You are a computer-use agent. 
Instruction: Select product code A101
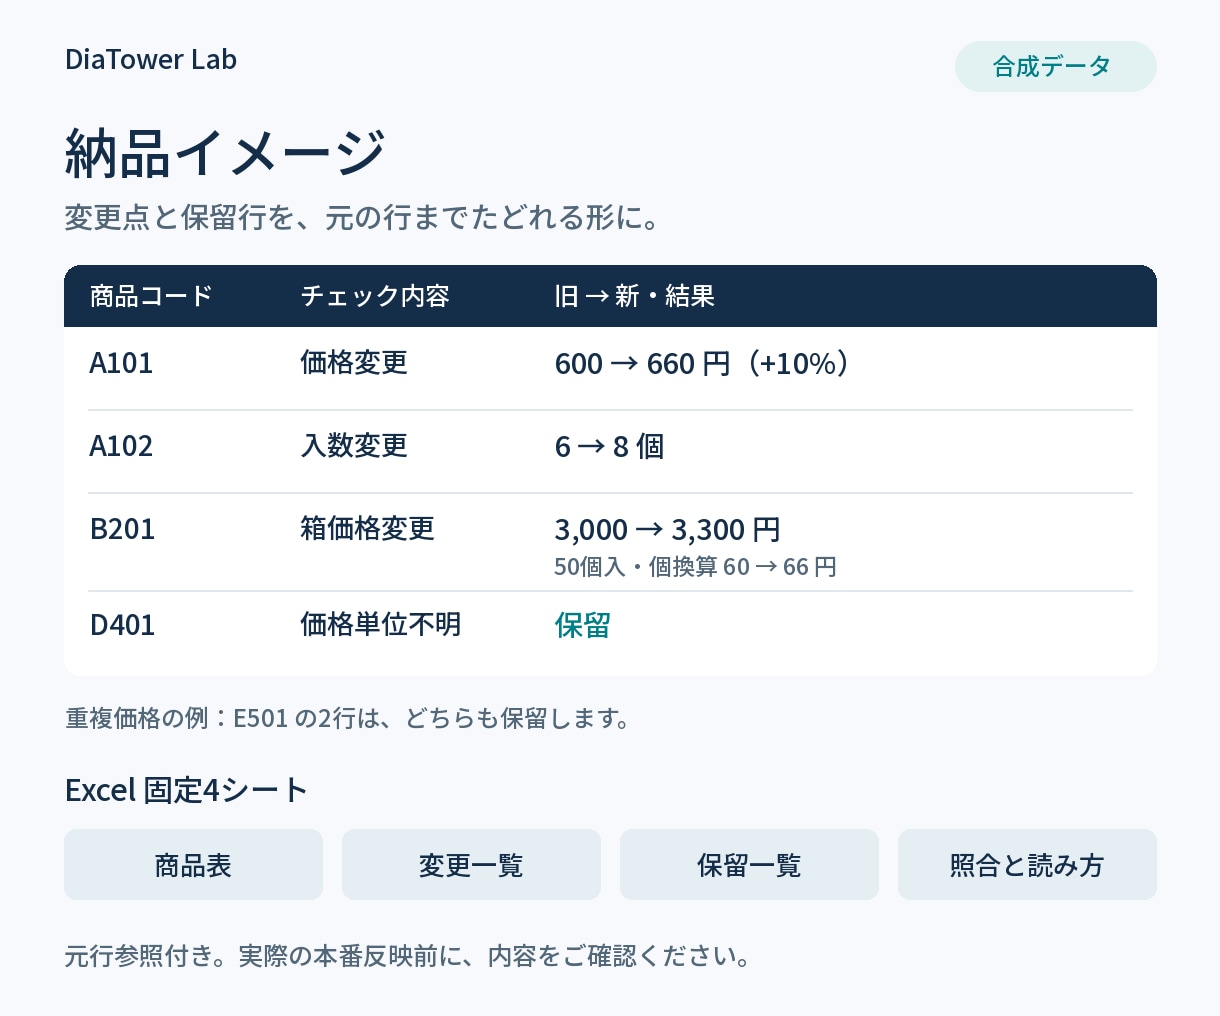(x=121, y=363)
